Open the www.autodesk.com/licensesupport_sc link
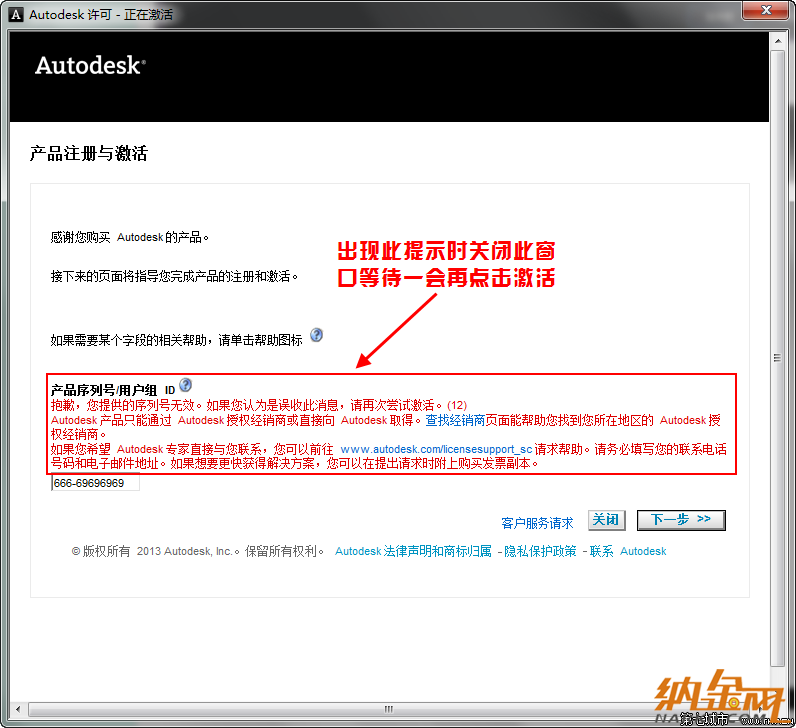The width and height of the screenshot is (796, 728). 436,449
